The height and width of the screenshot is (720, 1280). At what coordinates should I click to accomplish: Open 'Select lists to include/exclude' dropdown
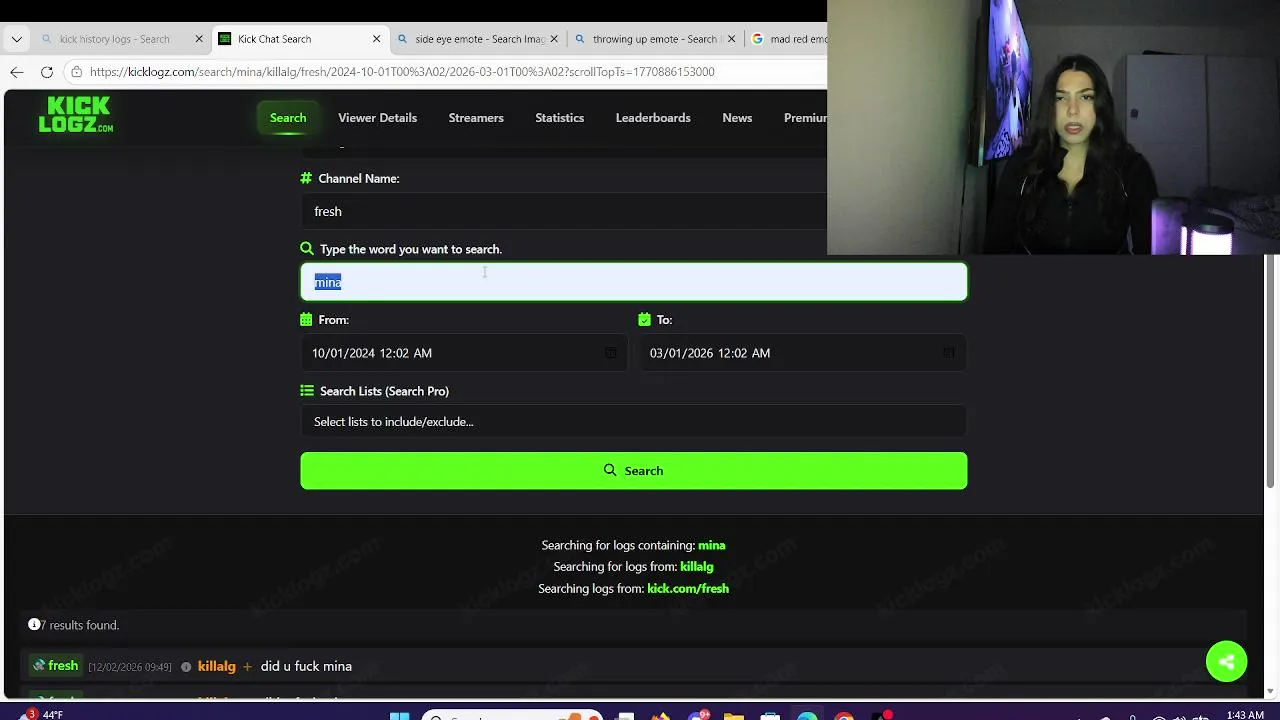(x=634, y=421)
